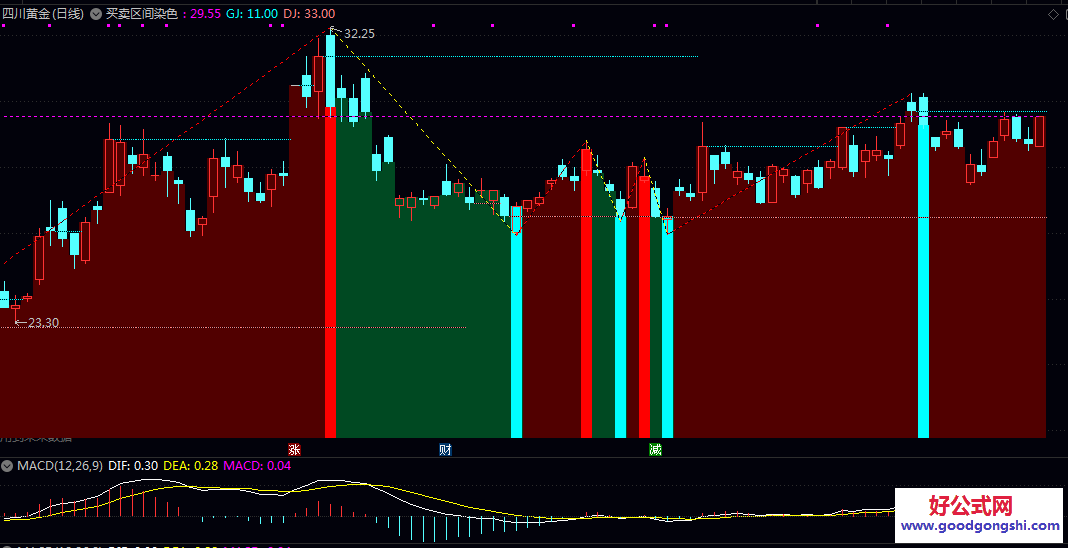Select the magenta MACD 0.04 readout
The width and height of the screenshot is (1068, 548).
coord(257,466)
